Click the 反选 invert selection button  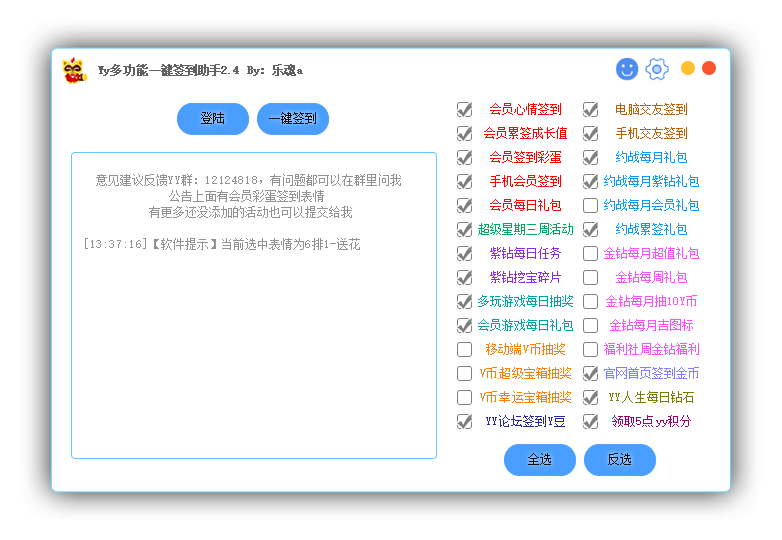619,460
